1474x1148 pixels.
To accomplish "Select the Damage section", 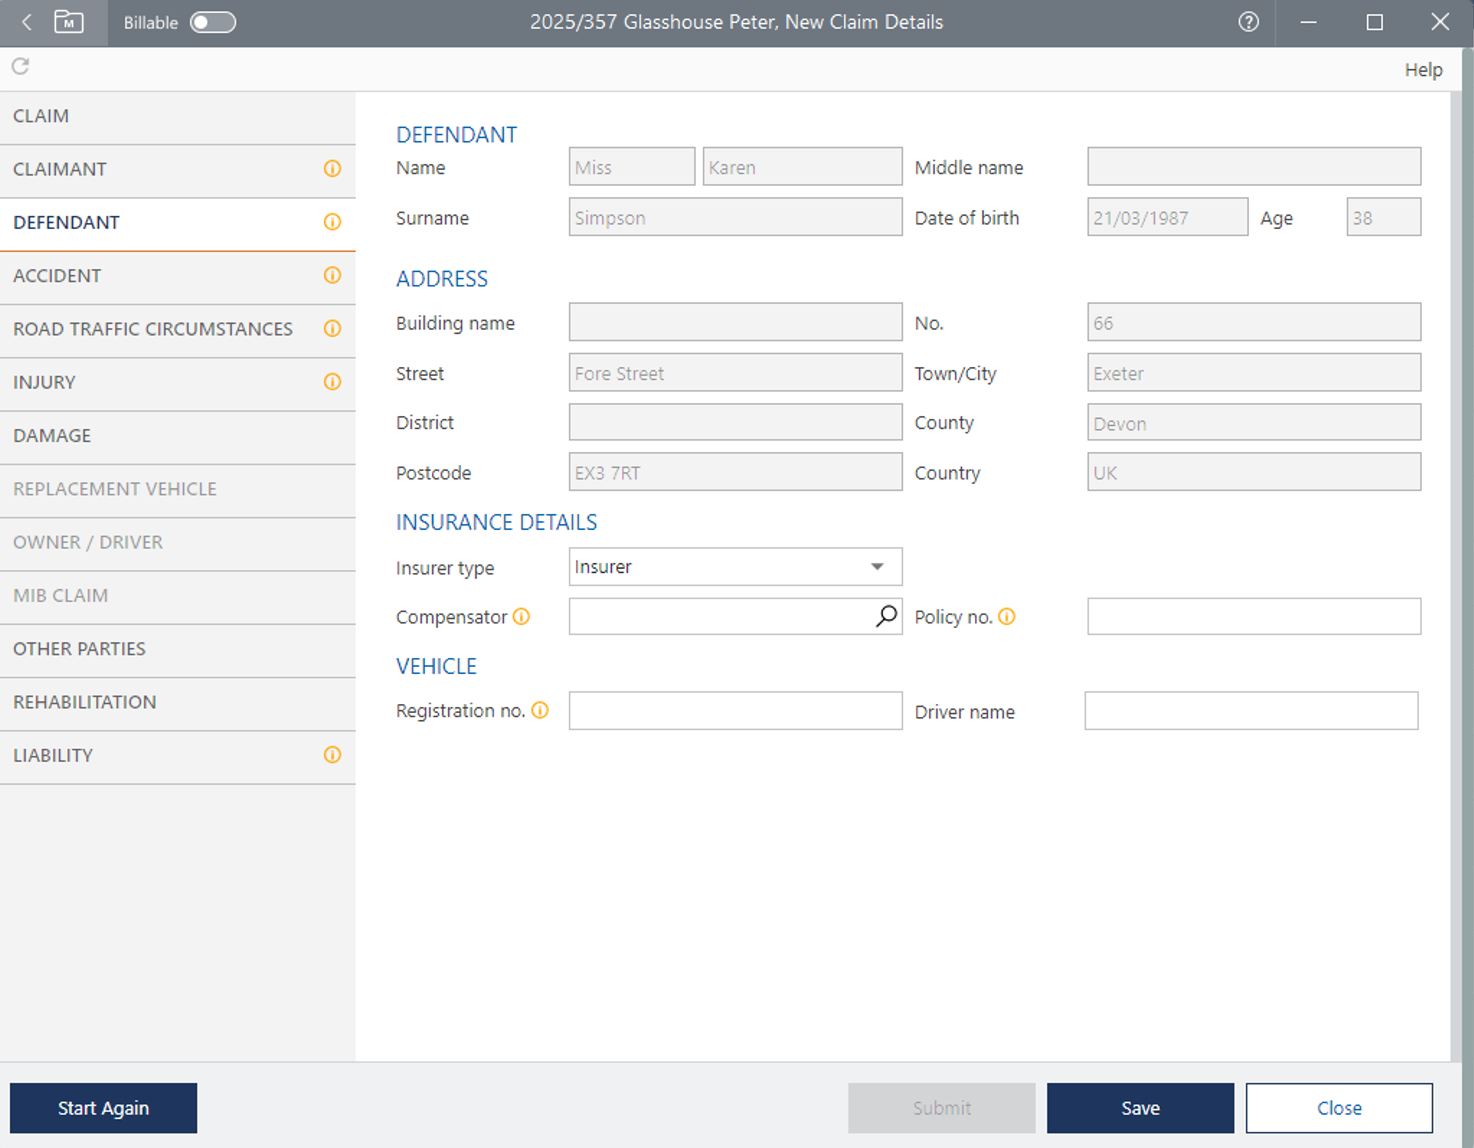I will pyautogui.click(x=52, y=436).
